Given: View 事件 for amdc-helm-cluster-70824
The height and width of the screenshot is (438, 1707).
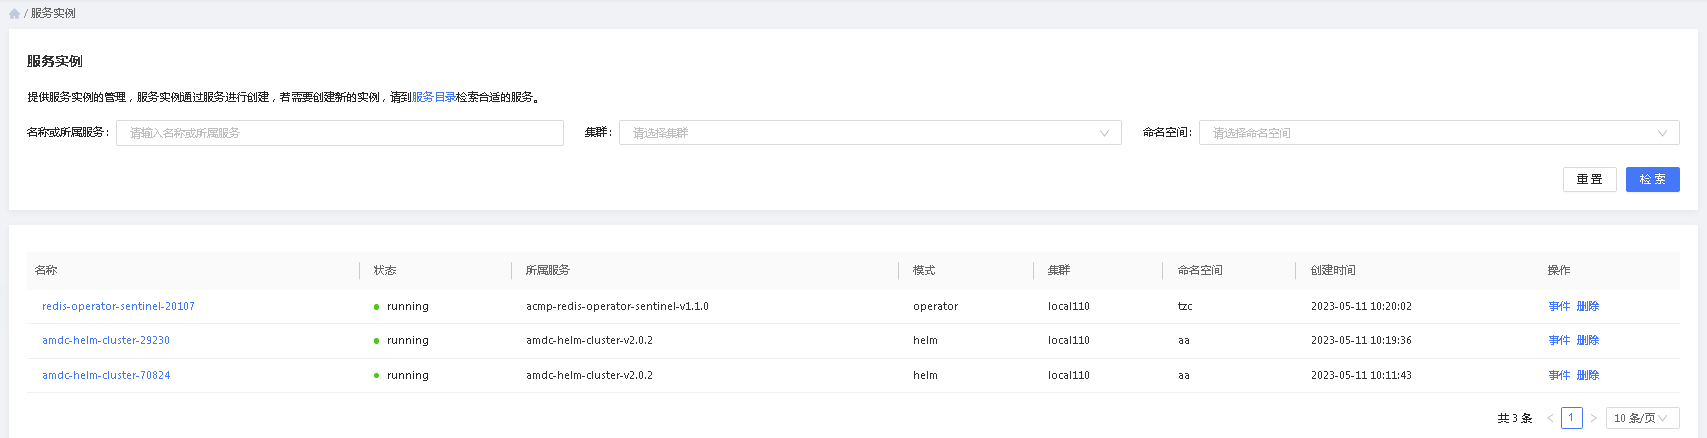Looking at the screenshot, I should (x=1558, y=375).
